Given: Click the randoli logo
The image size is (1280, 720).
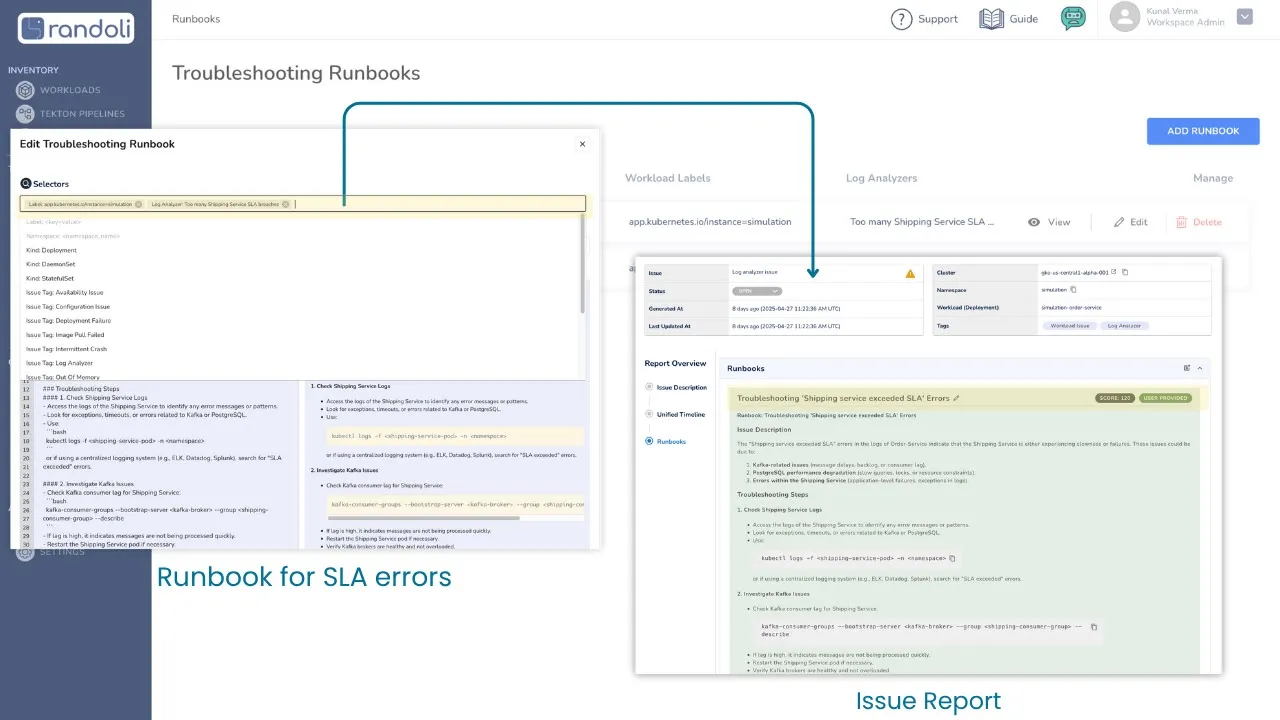Looking at the screenshot, I should 76,28.
